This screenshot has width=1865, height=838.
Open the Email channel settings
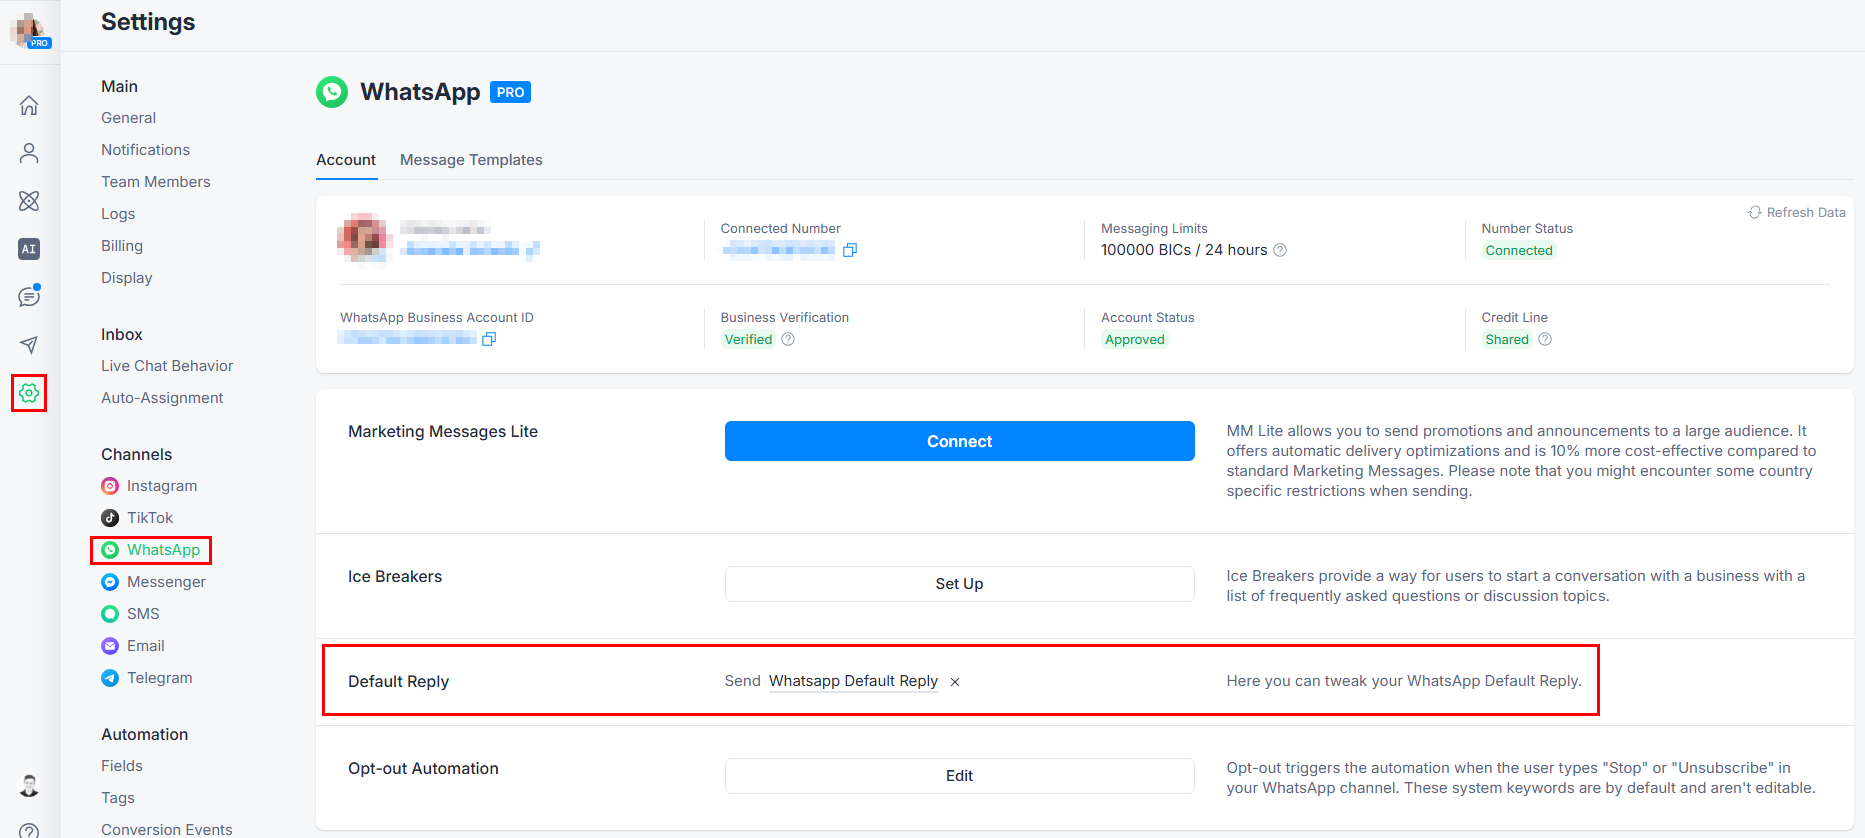133,646
